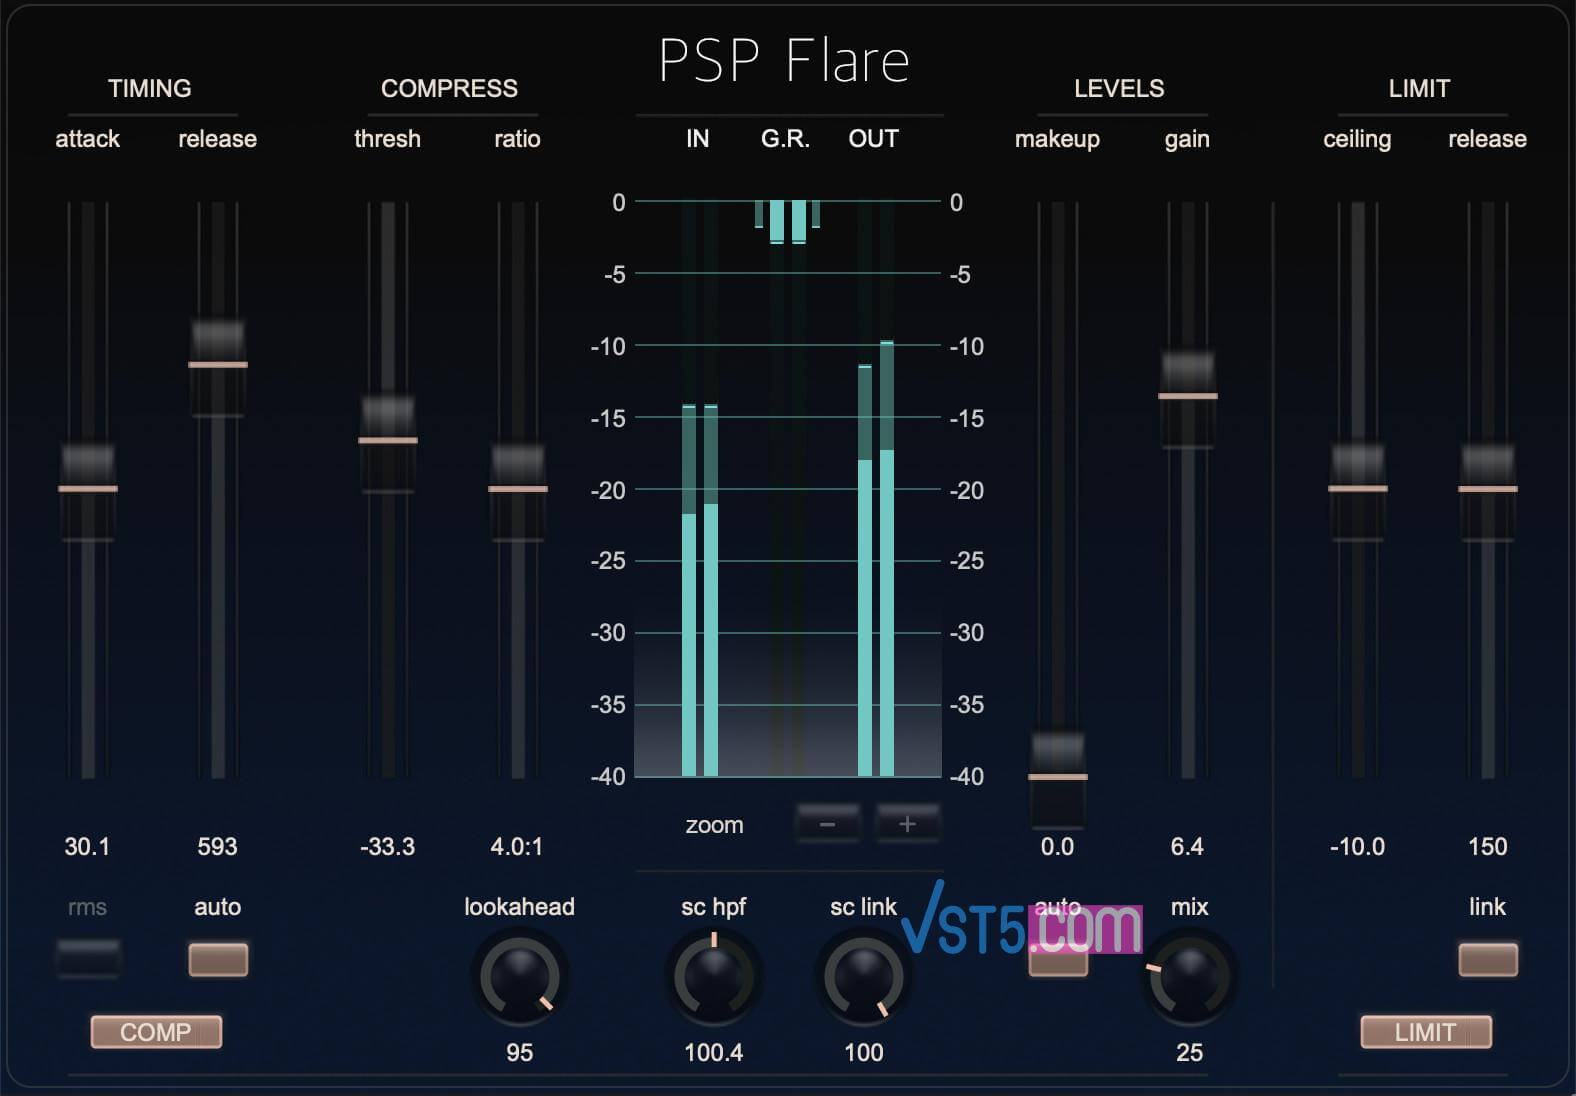
Task: Click the makeup value 0.0
Action: [1057, 847]
